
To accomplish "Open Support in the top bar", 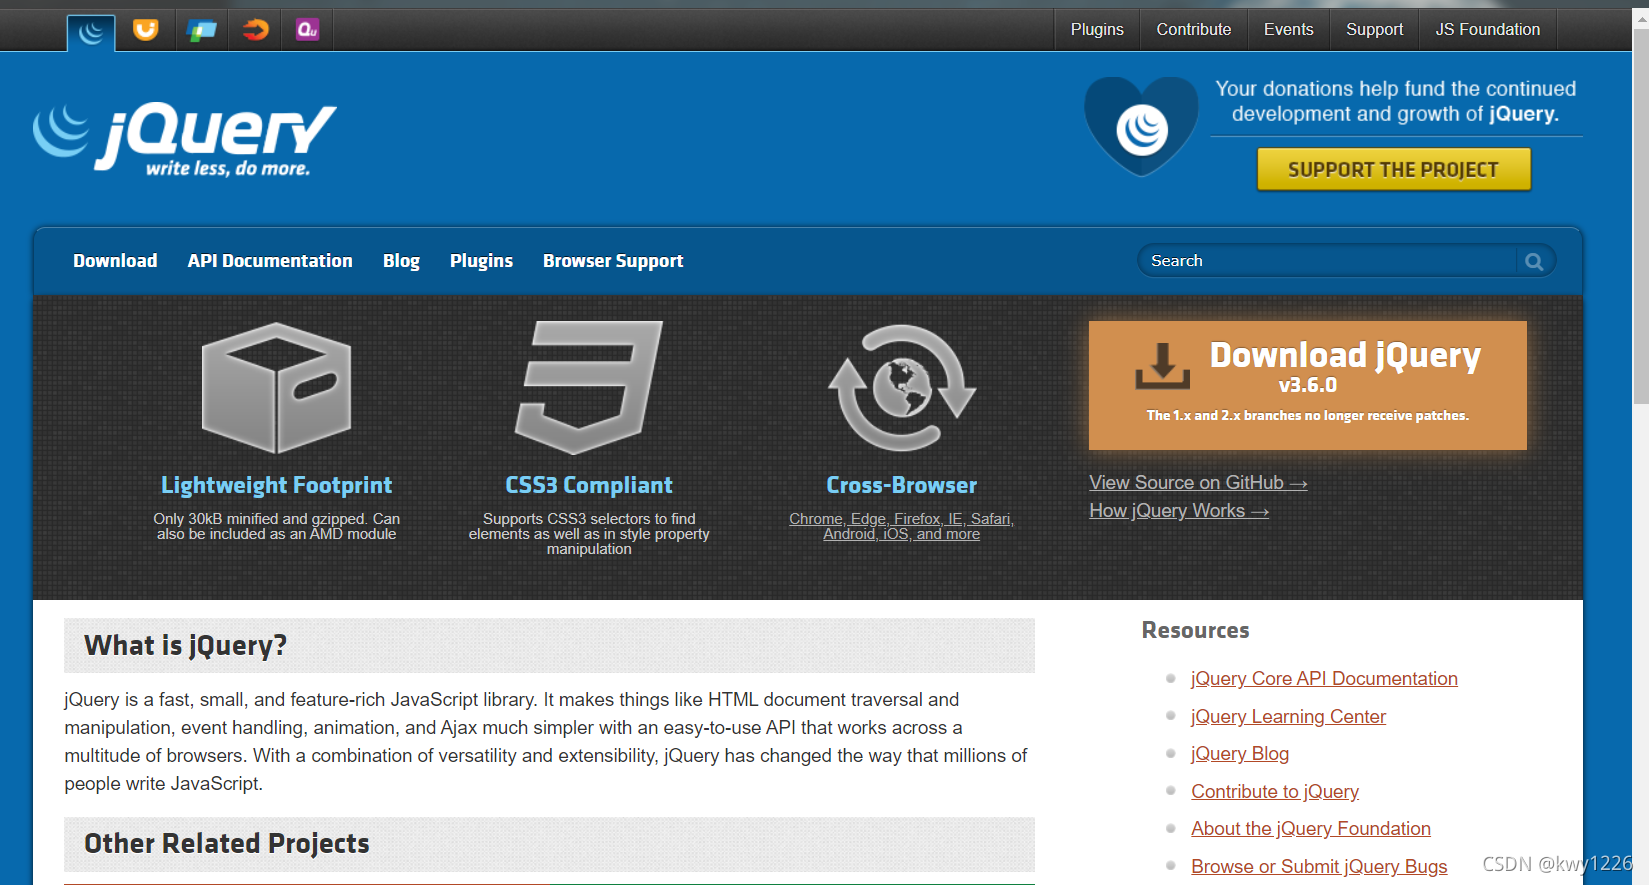I will (x=1374, y=30).
